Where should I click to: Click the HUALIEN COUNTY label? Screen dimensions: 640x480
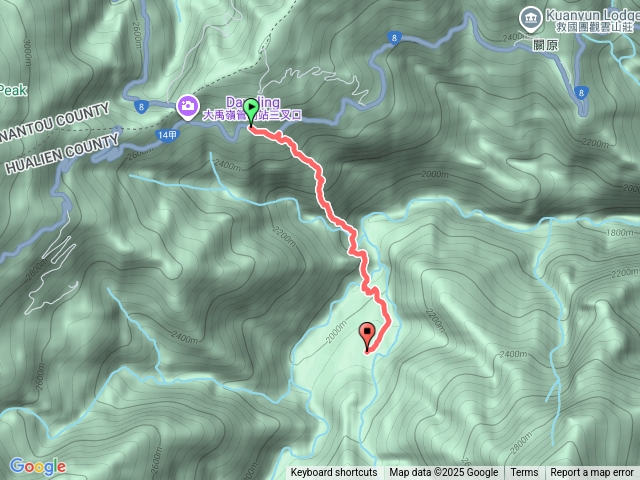click(62, 154)
